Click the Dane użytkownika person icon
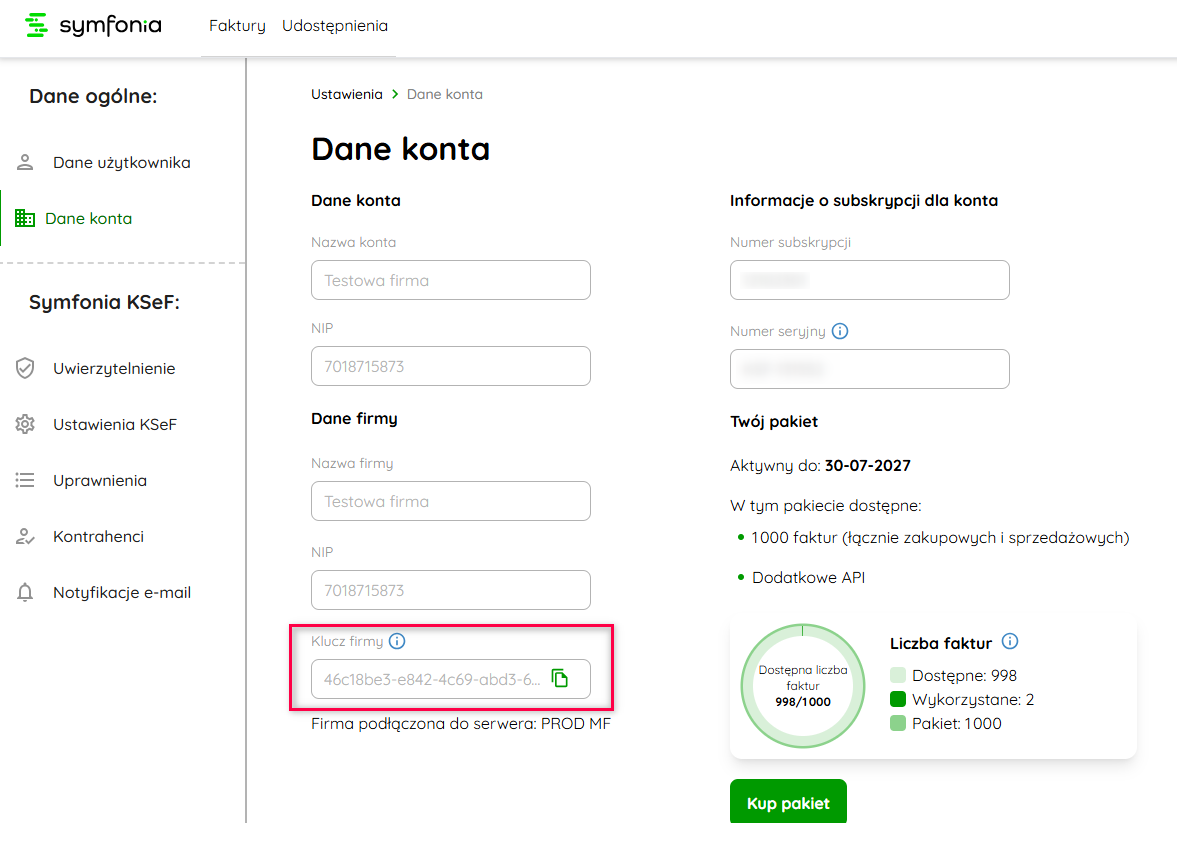 25,163
